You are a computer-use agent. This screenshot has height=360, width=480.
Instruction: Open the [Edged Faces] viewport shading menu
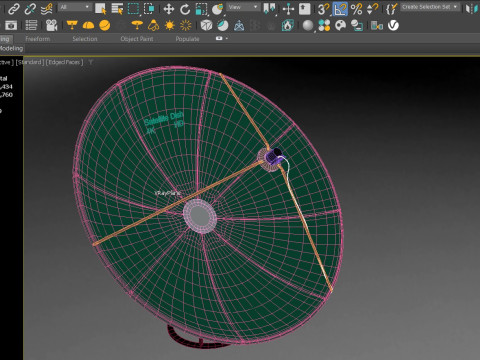(64, 62)
